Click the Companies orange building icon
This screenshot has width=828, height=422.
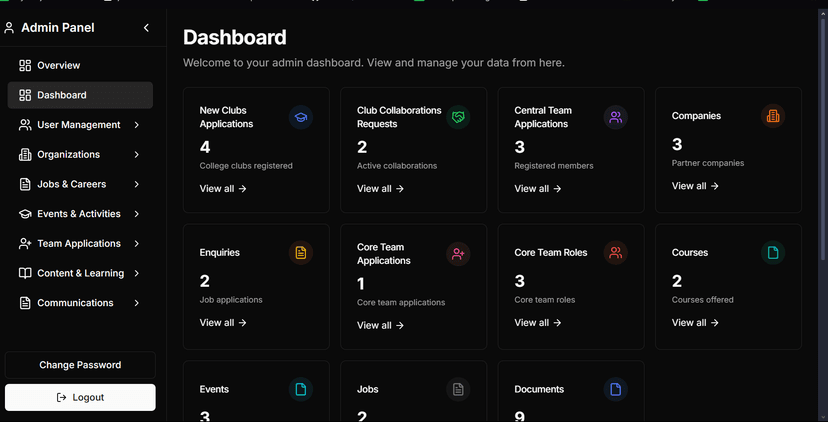point(773,116)
